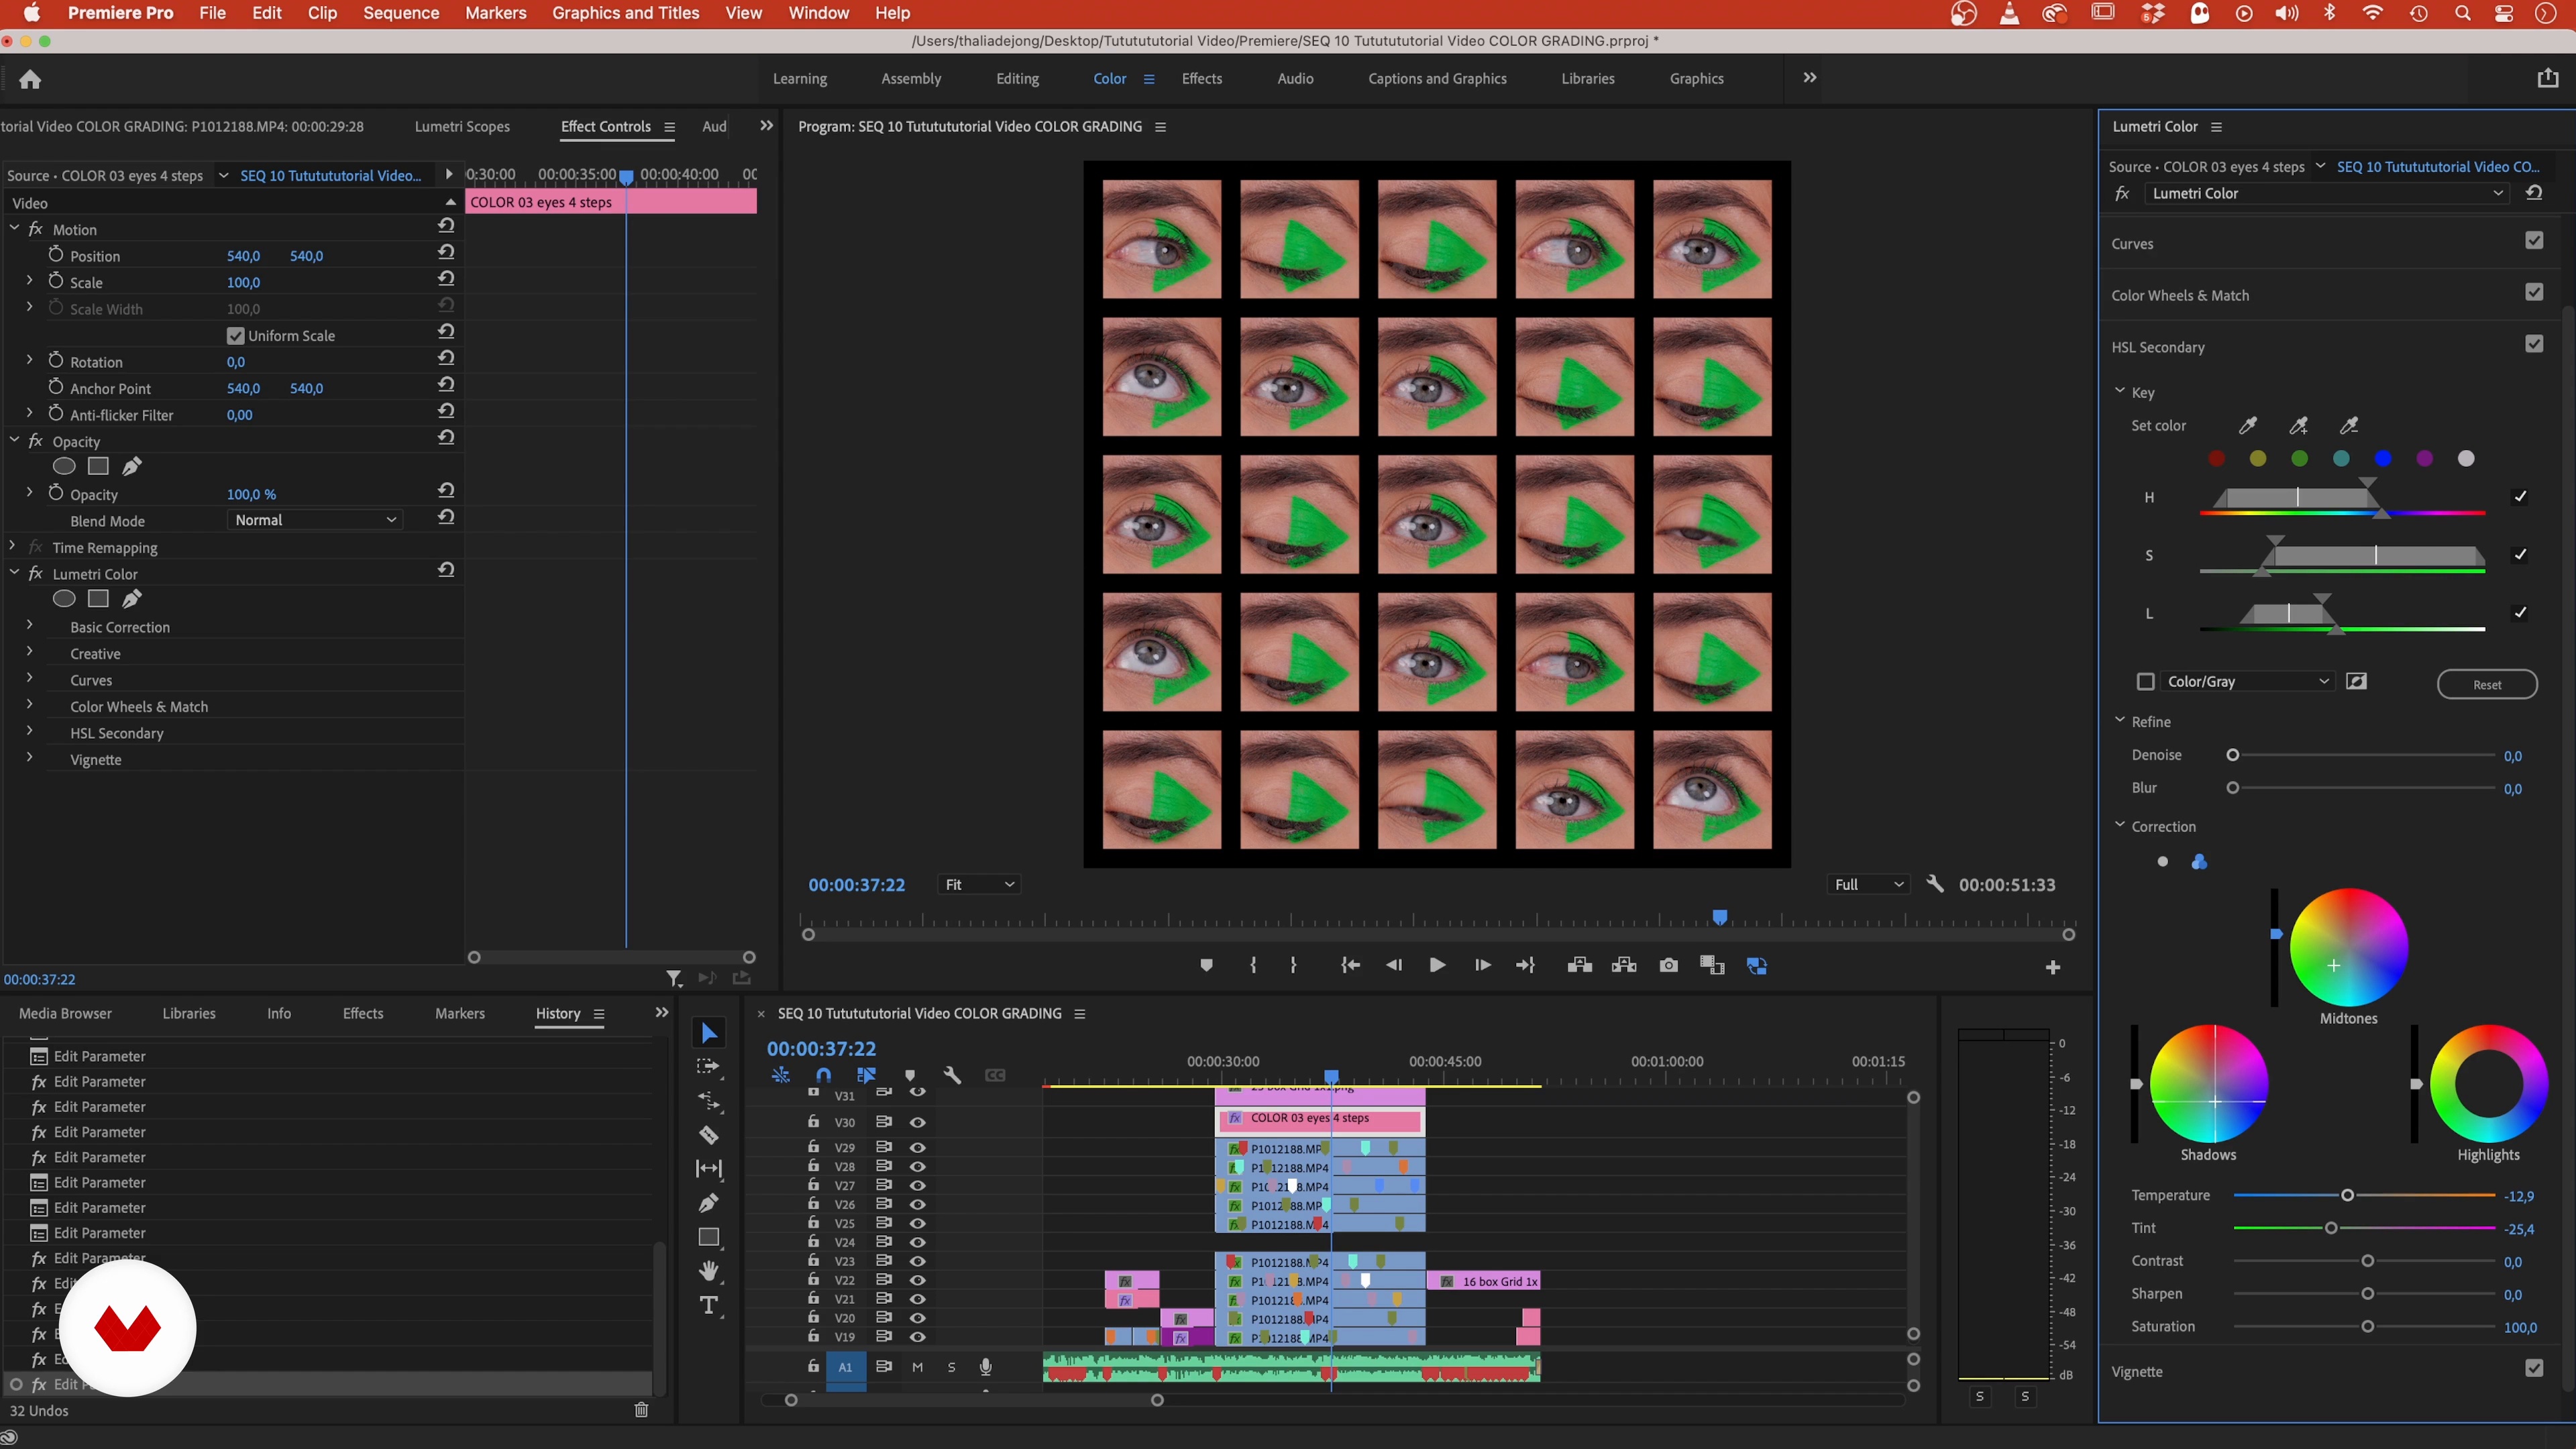2576x1449 pixels.
Task: Collapse the Refine section
Action: coord(2120,720)
